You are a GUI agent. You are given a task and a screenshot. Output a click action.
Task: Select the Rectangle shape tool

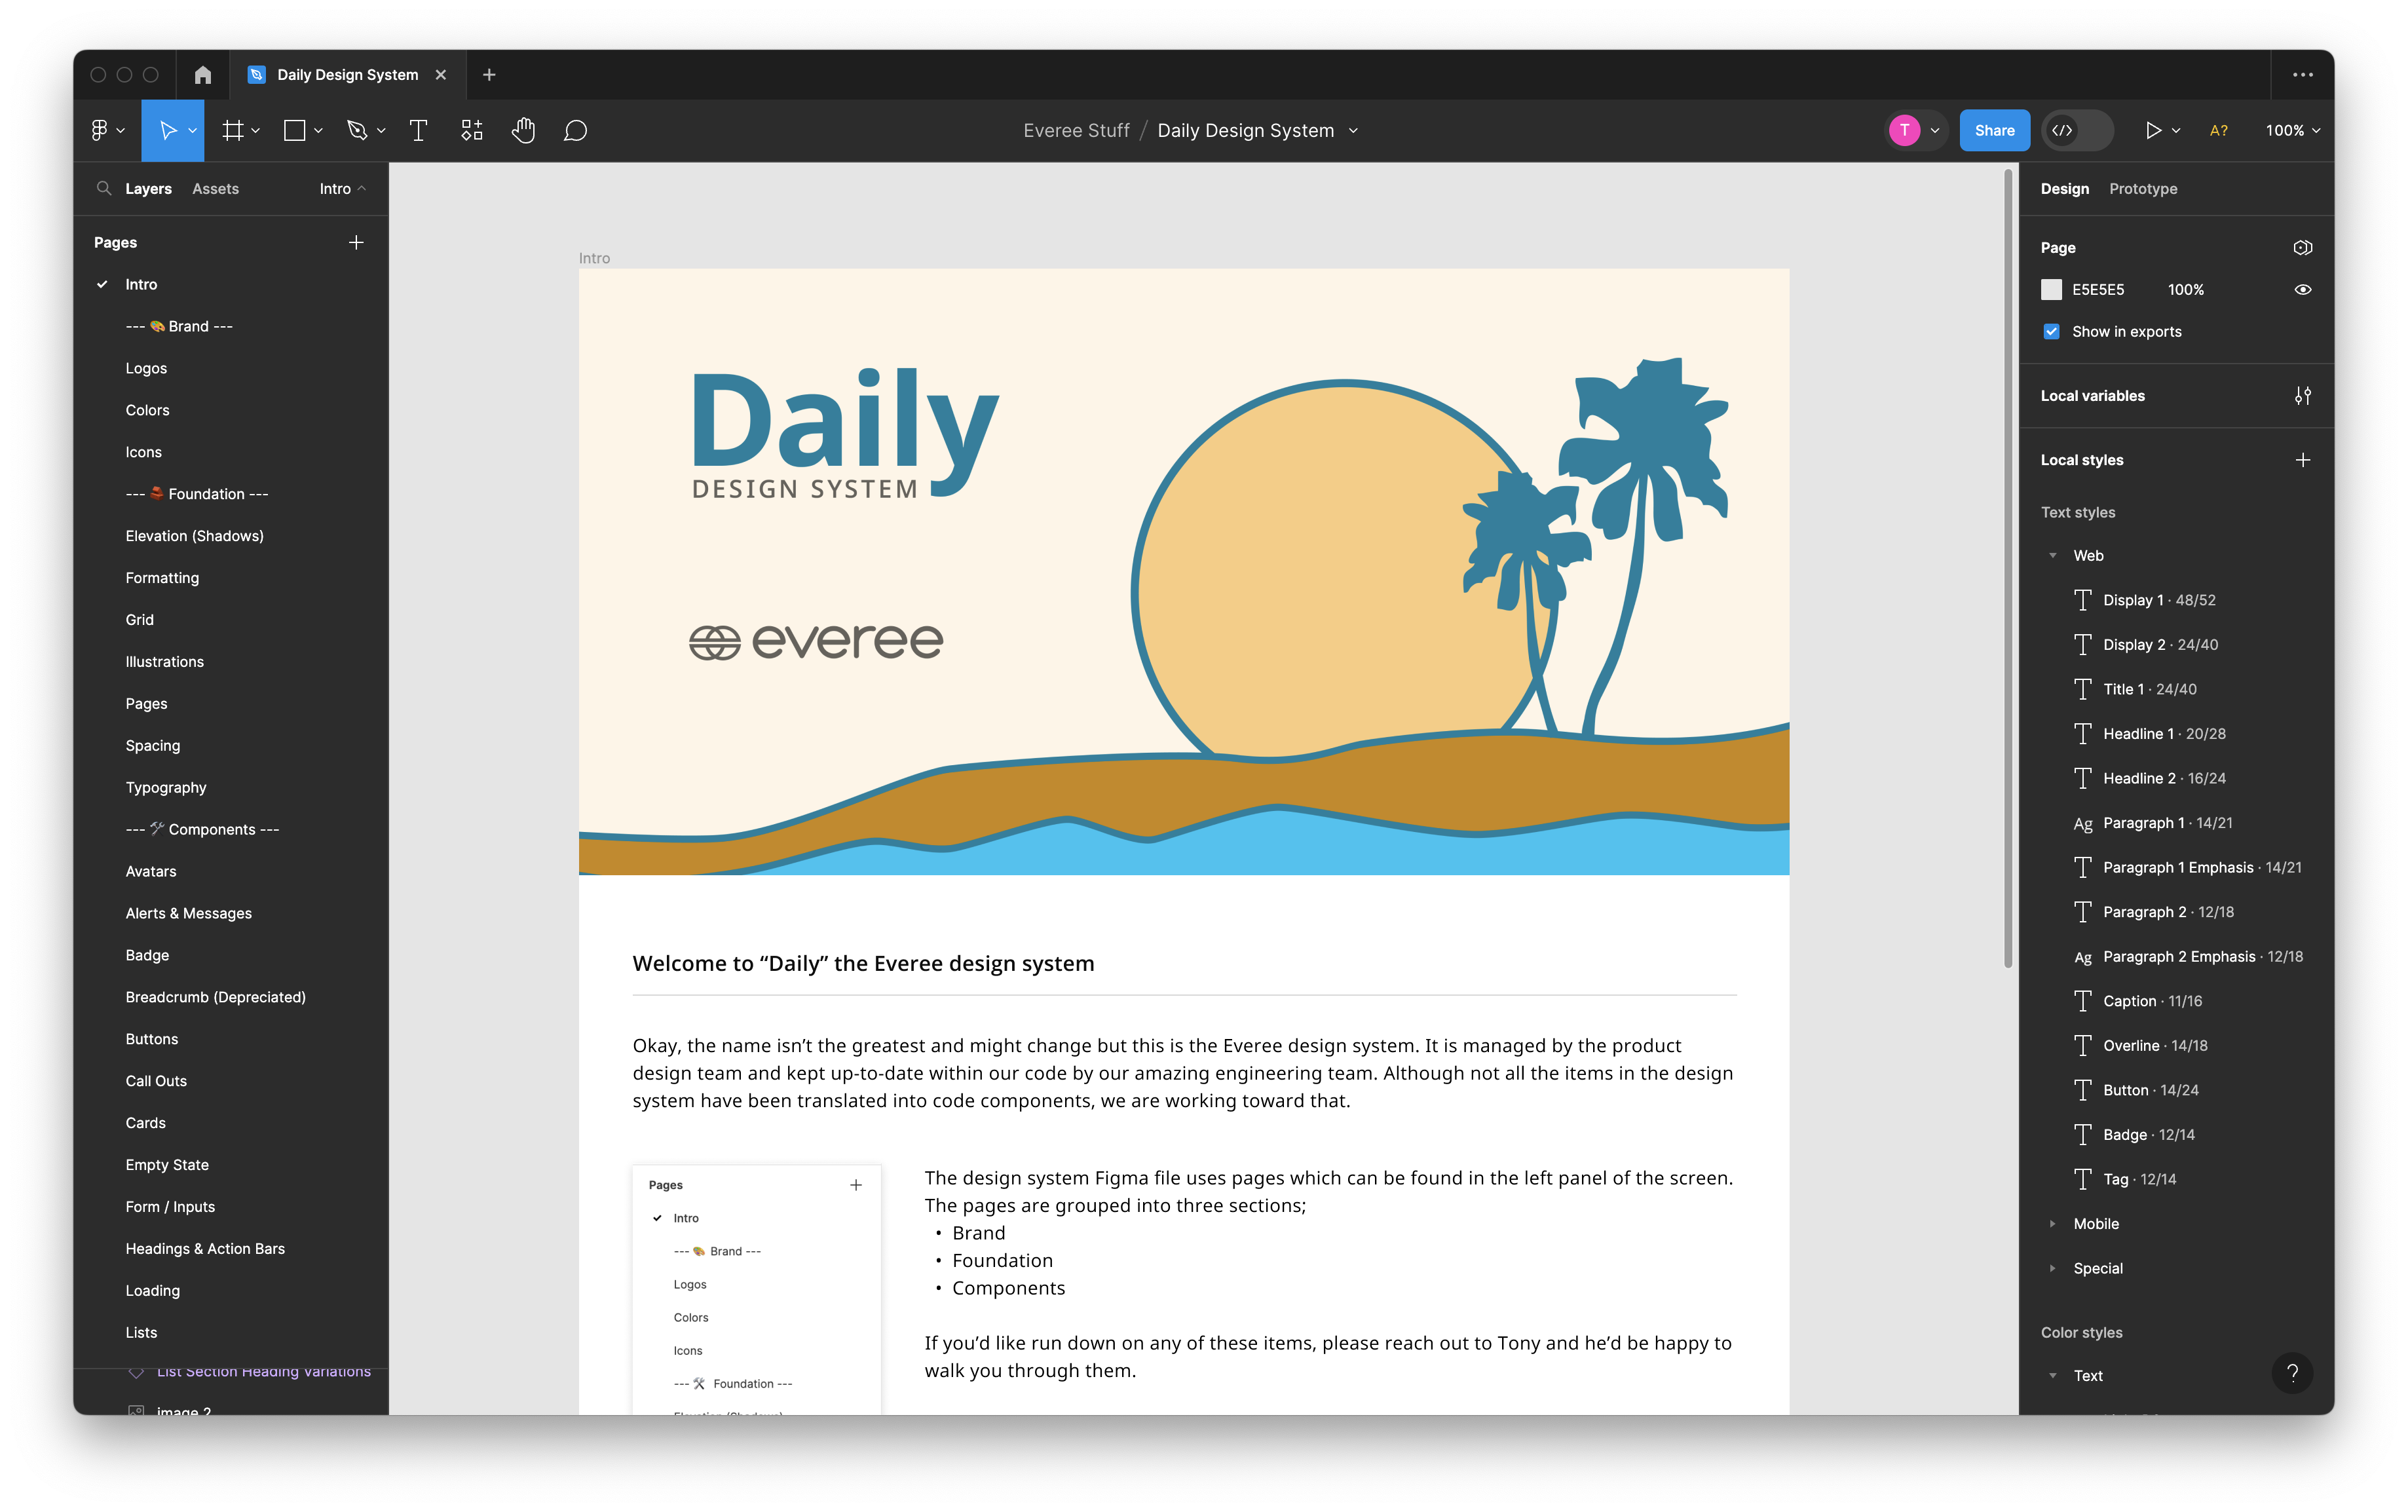[x=294, y=130]
